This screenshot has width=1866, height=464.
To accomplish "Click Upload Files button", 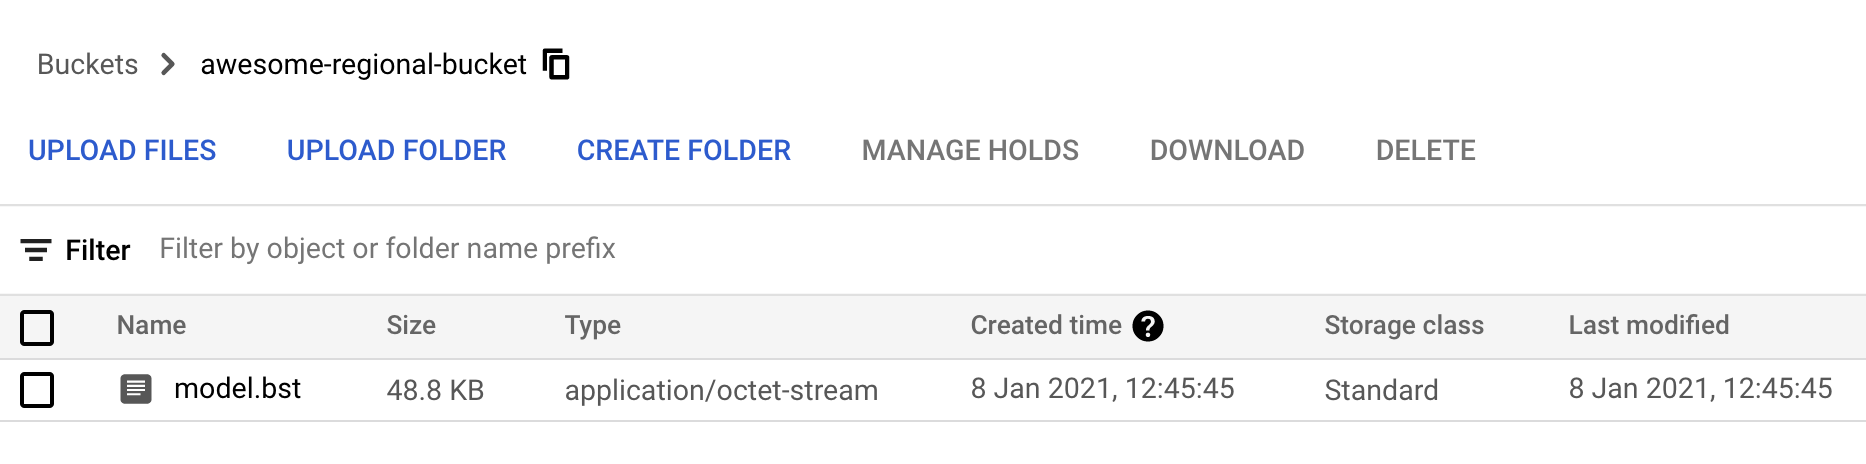I will point(122,150).
